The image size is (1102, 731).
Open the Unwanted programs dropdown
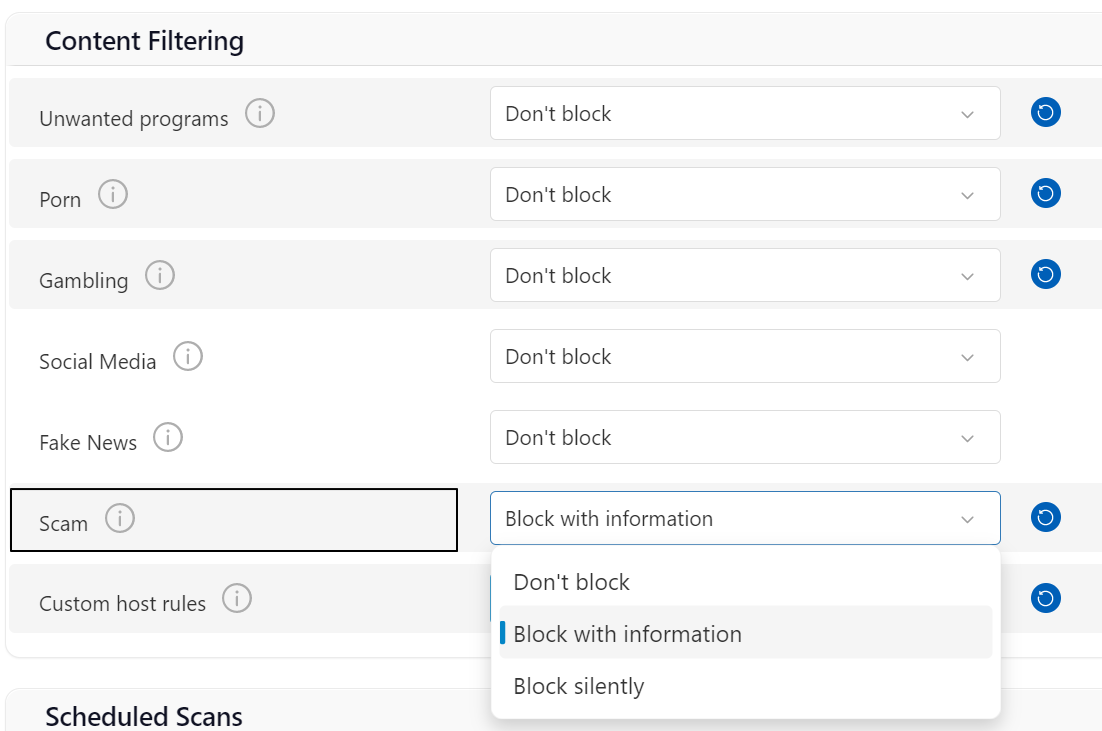click(745, 113)
